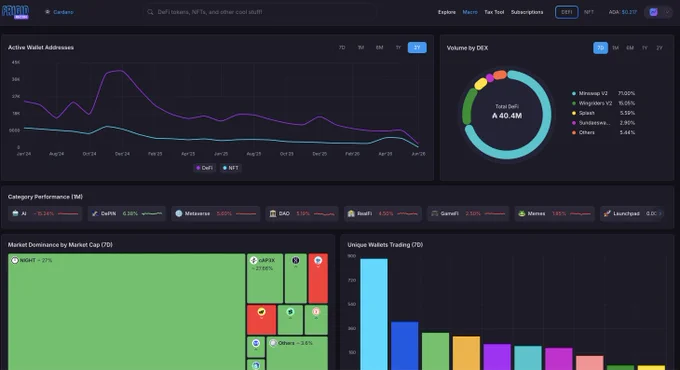
Task: Click the AI category icon
Action: click(x=16, y=213)
